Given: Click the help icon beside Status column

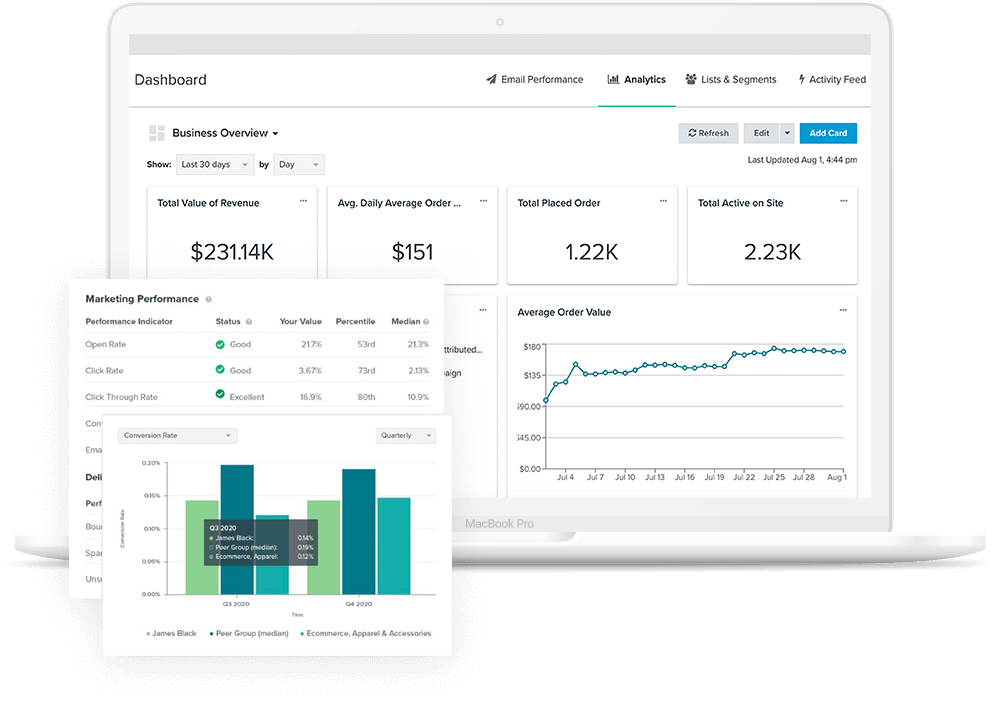Looking at the screenshot, I should click(249, 321).
